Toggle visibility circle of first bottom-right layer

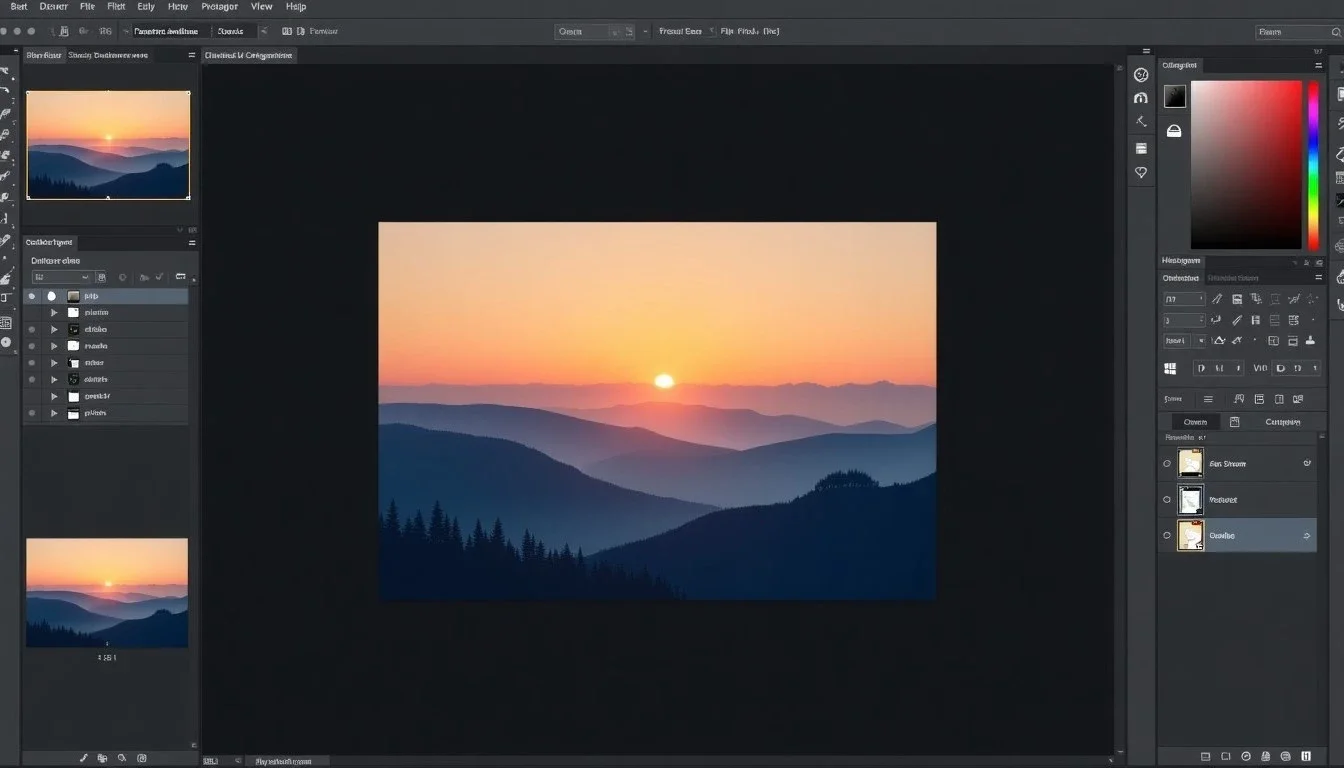[1167, 464]
